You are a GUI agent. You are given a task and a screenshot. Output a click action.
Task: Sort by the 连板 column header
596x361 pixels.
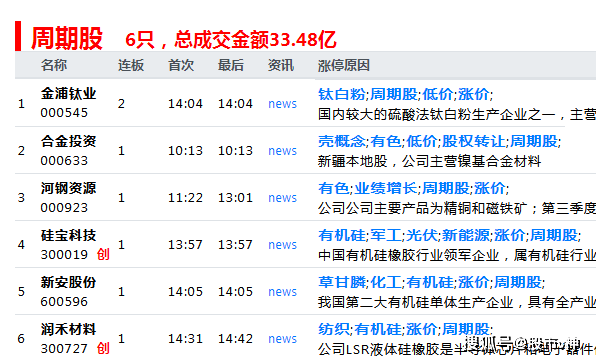click(131, 65)
